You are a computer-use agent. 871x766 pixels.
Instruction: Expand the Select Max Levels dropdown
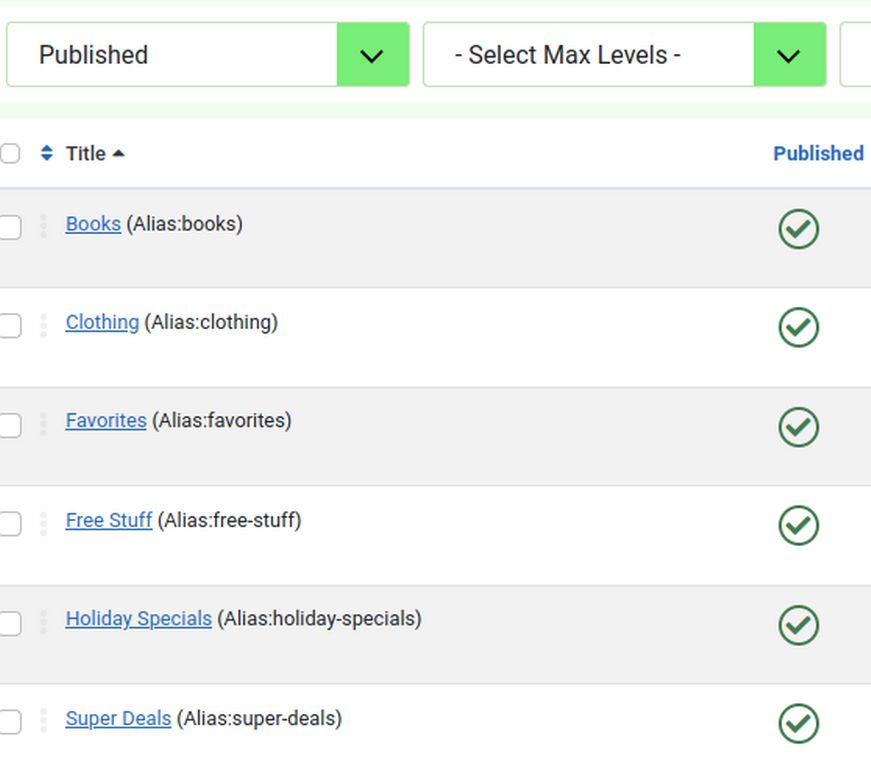point(624,55)
